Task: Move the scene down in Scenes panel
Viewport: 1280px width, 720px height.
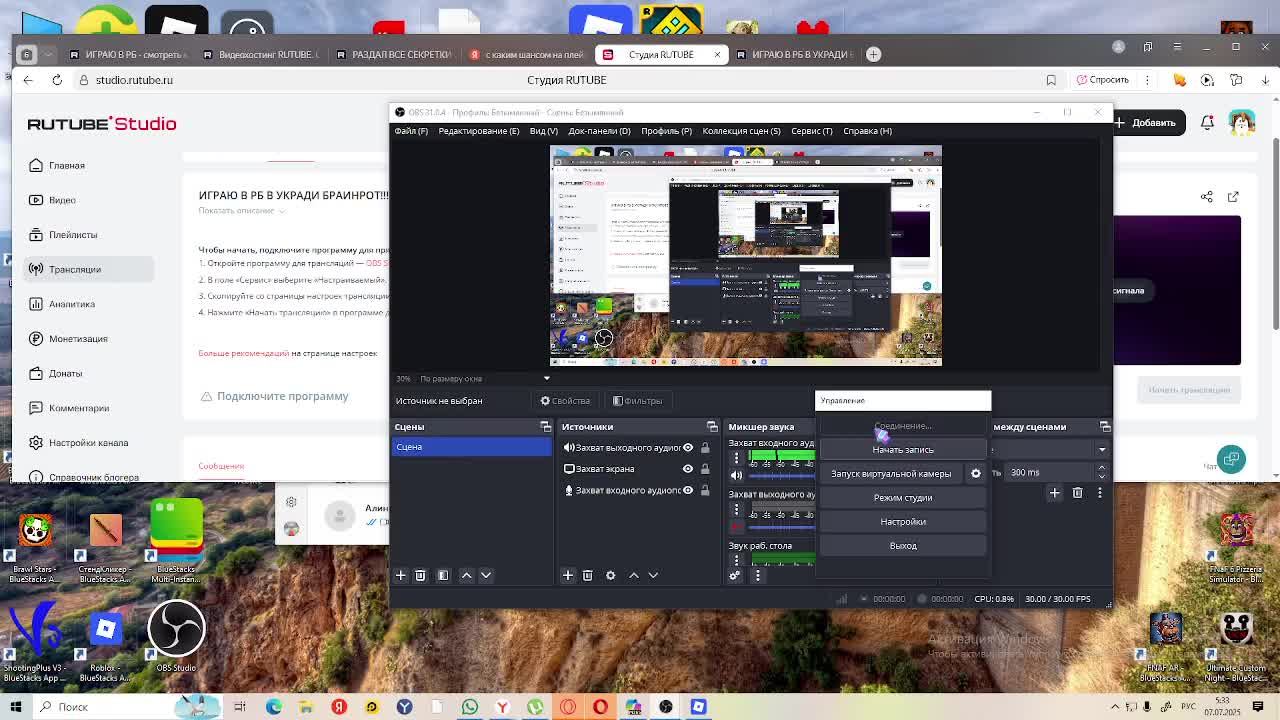Action: coord(486,575)
